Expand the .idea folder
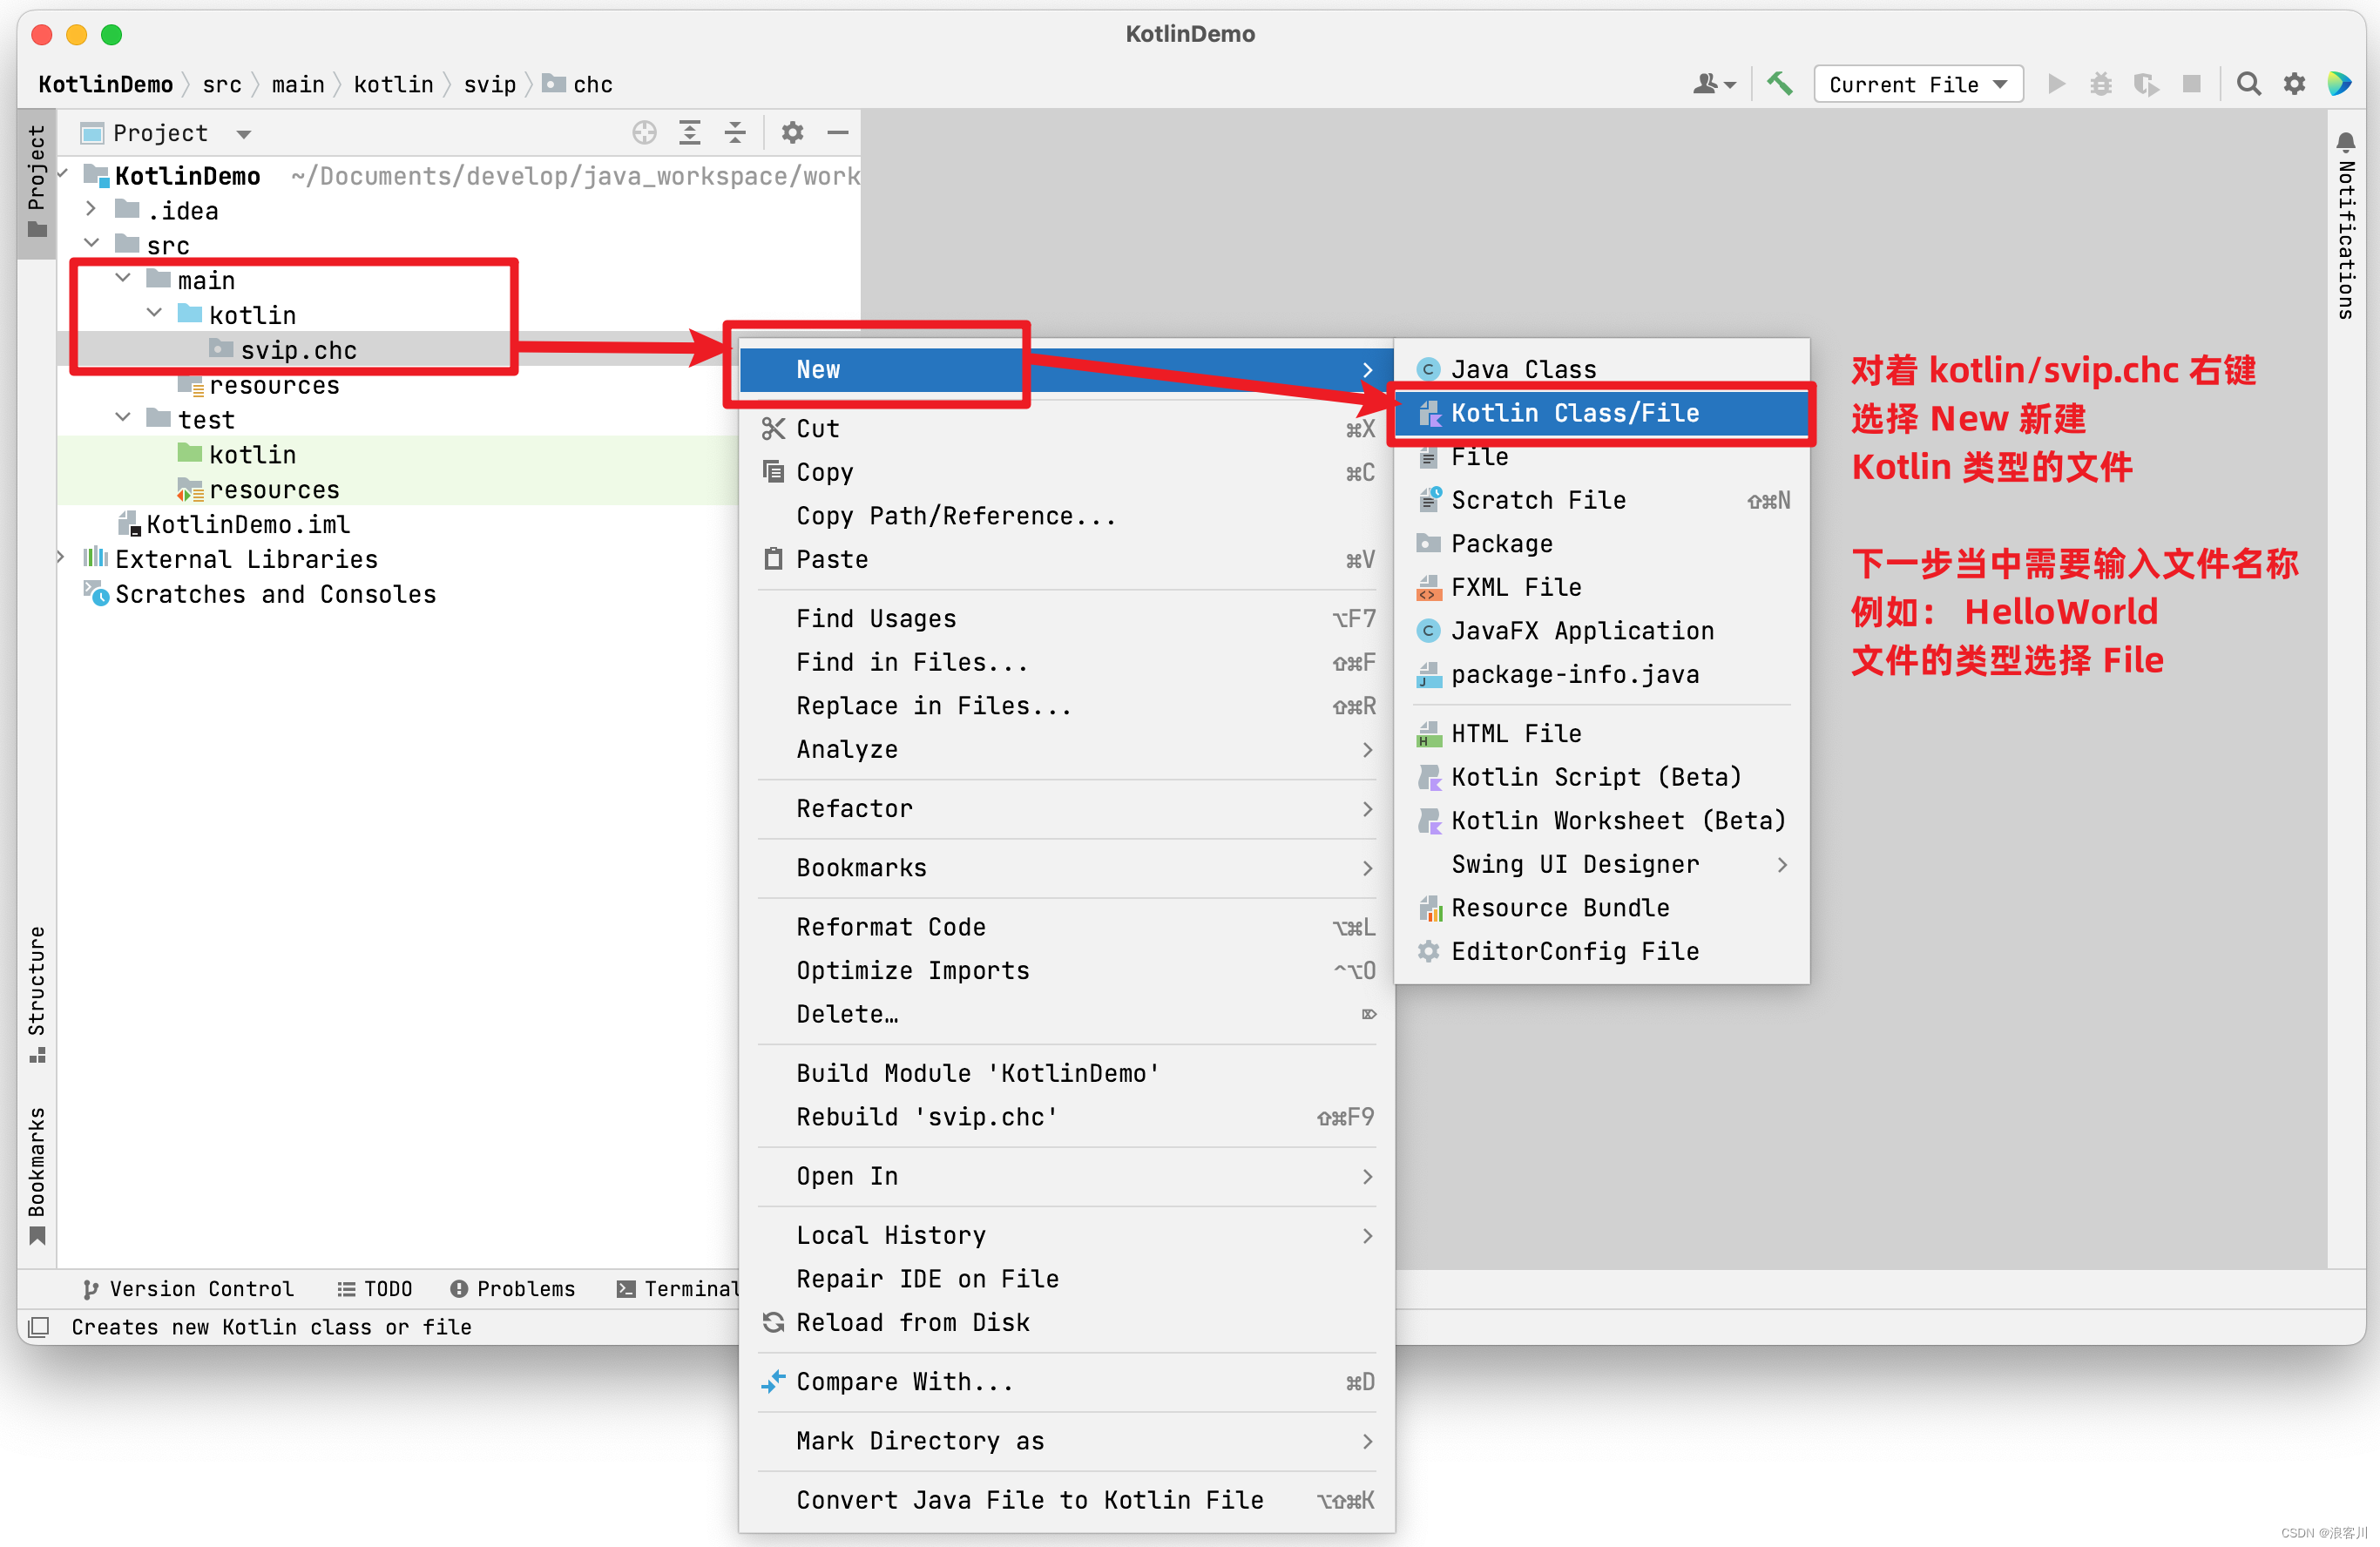 point(91,209)
